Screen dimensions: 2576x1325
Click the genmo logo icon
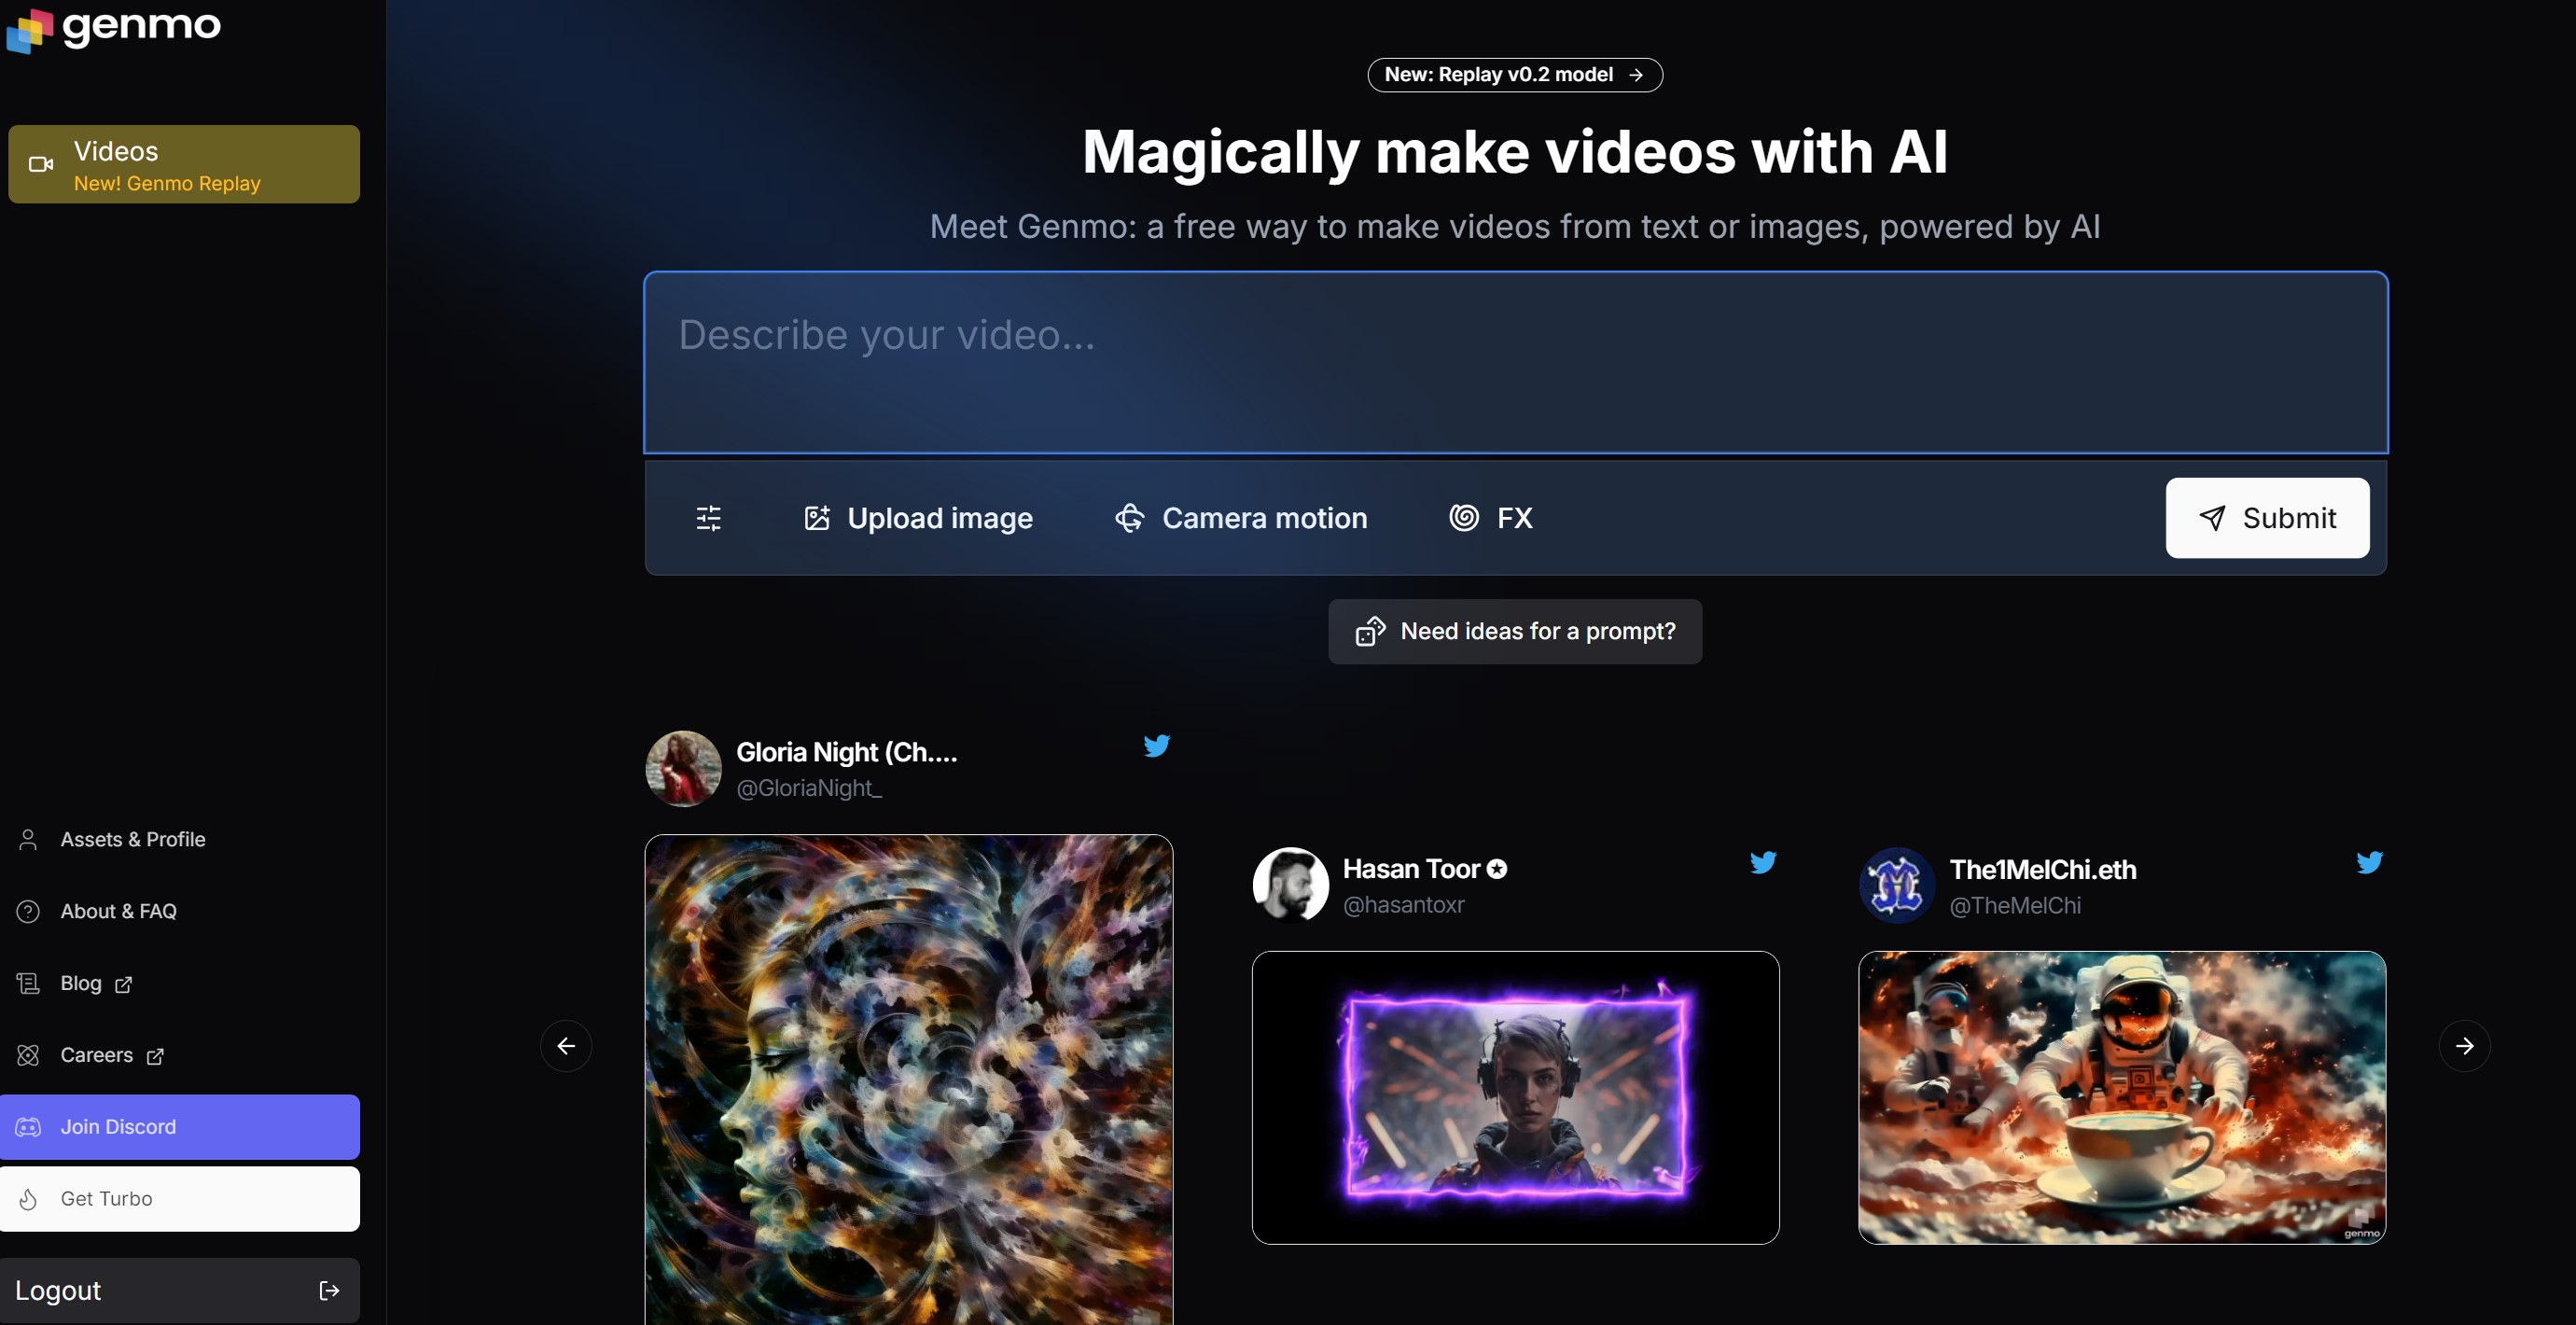pos(28,30)
